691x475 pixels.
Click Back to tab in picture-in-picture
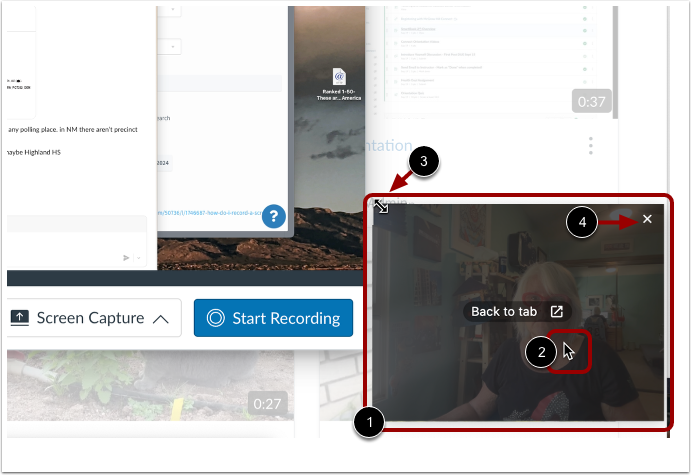517,312
